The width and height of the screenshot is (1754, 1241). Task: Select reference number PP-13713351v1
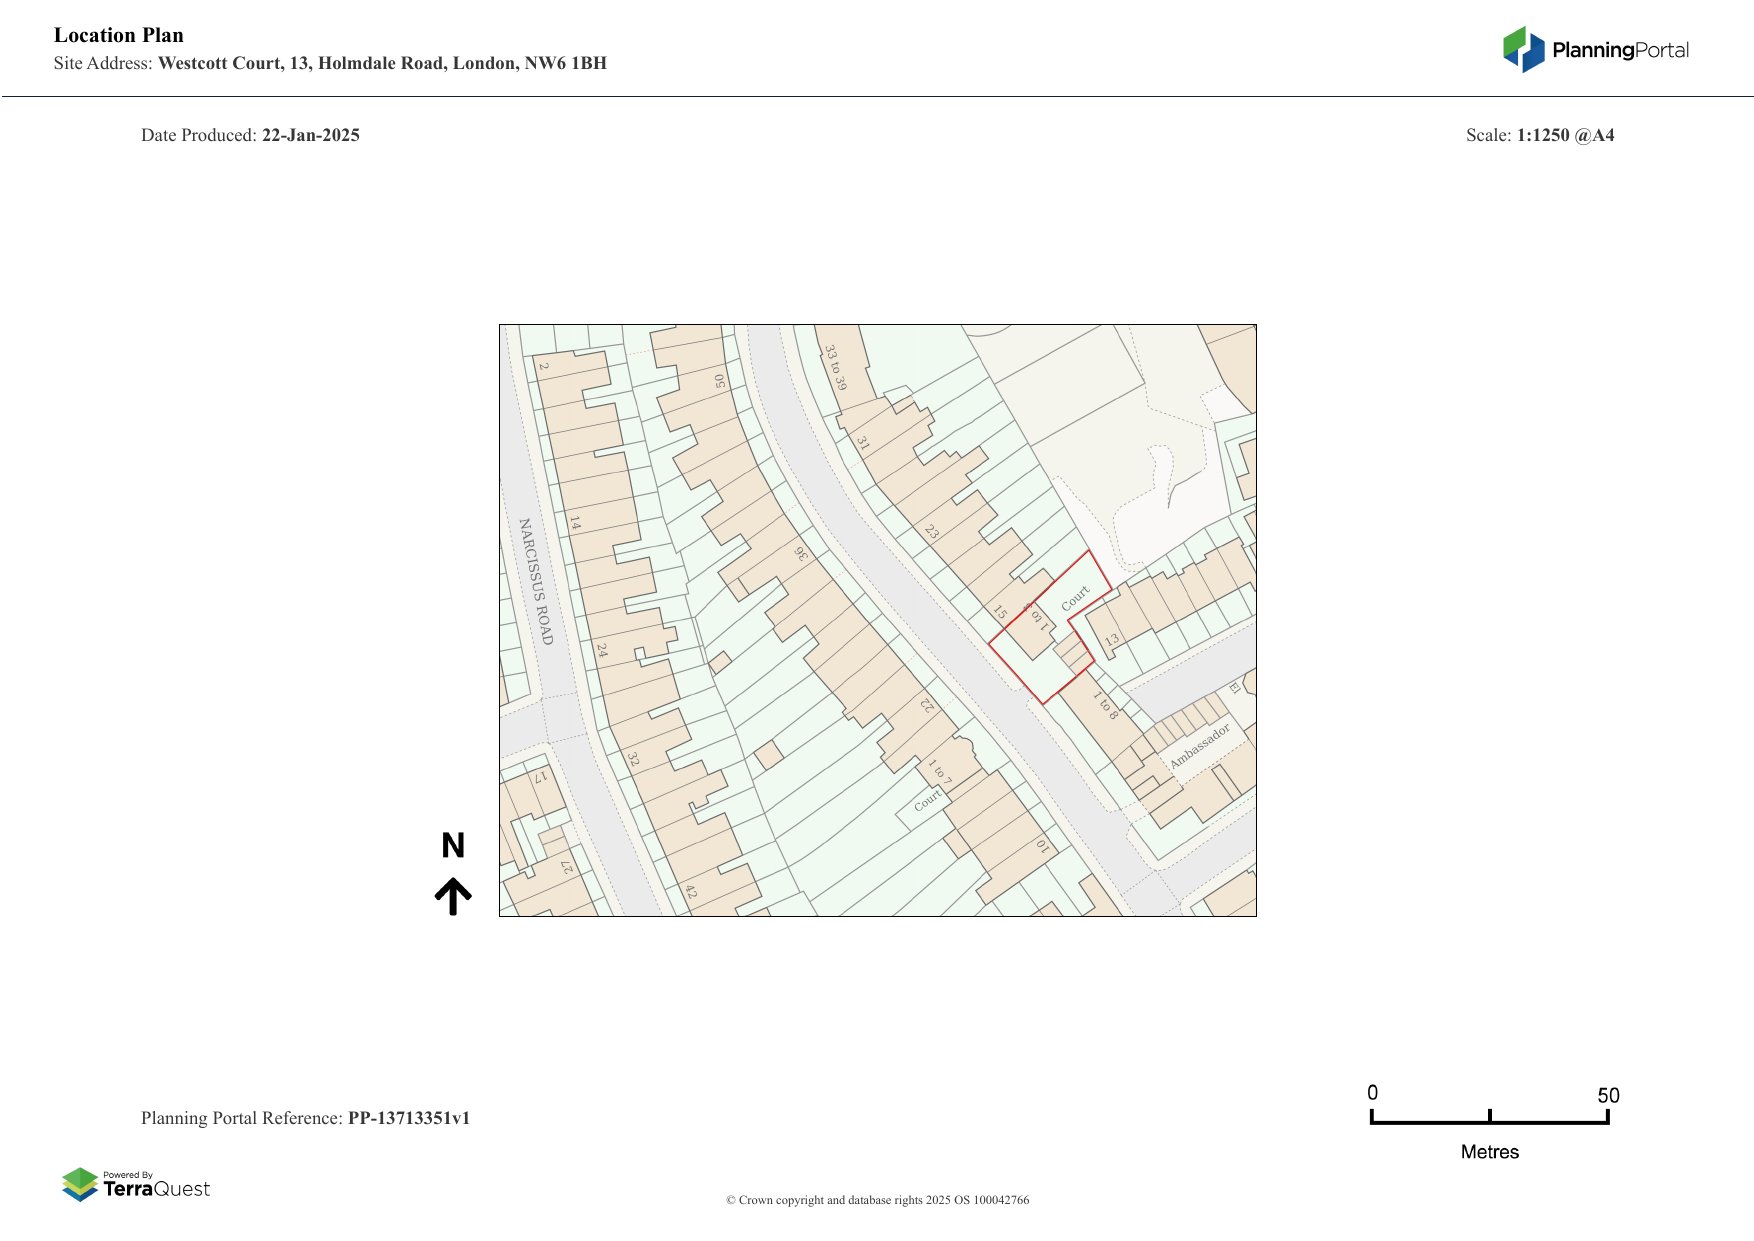408,1118
